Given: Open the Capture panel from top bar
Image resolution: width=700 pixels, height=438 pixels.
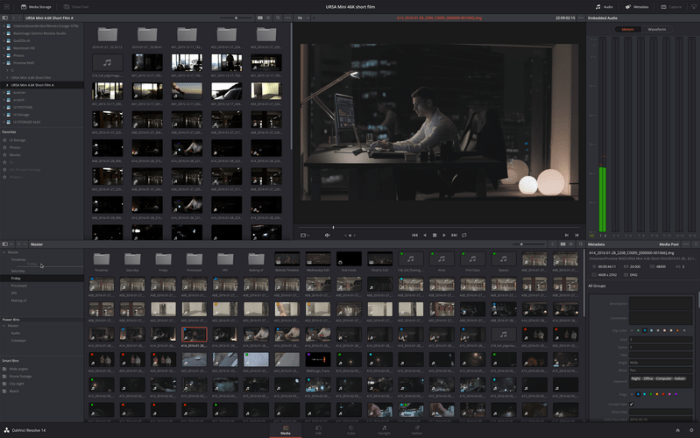Looking at the screenshot, I should pos(671,7).
